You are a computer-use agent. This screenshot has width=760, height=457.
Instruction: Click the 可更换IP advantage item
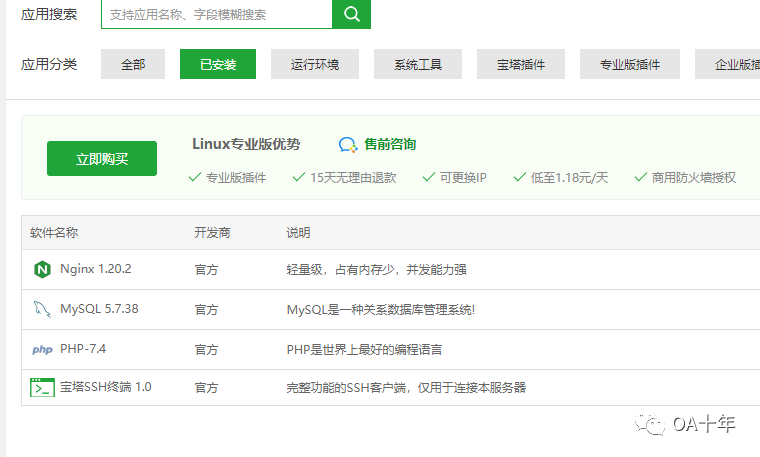coord(455,177)
